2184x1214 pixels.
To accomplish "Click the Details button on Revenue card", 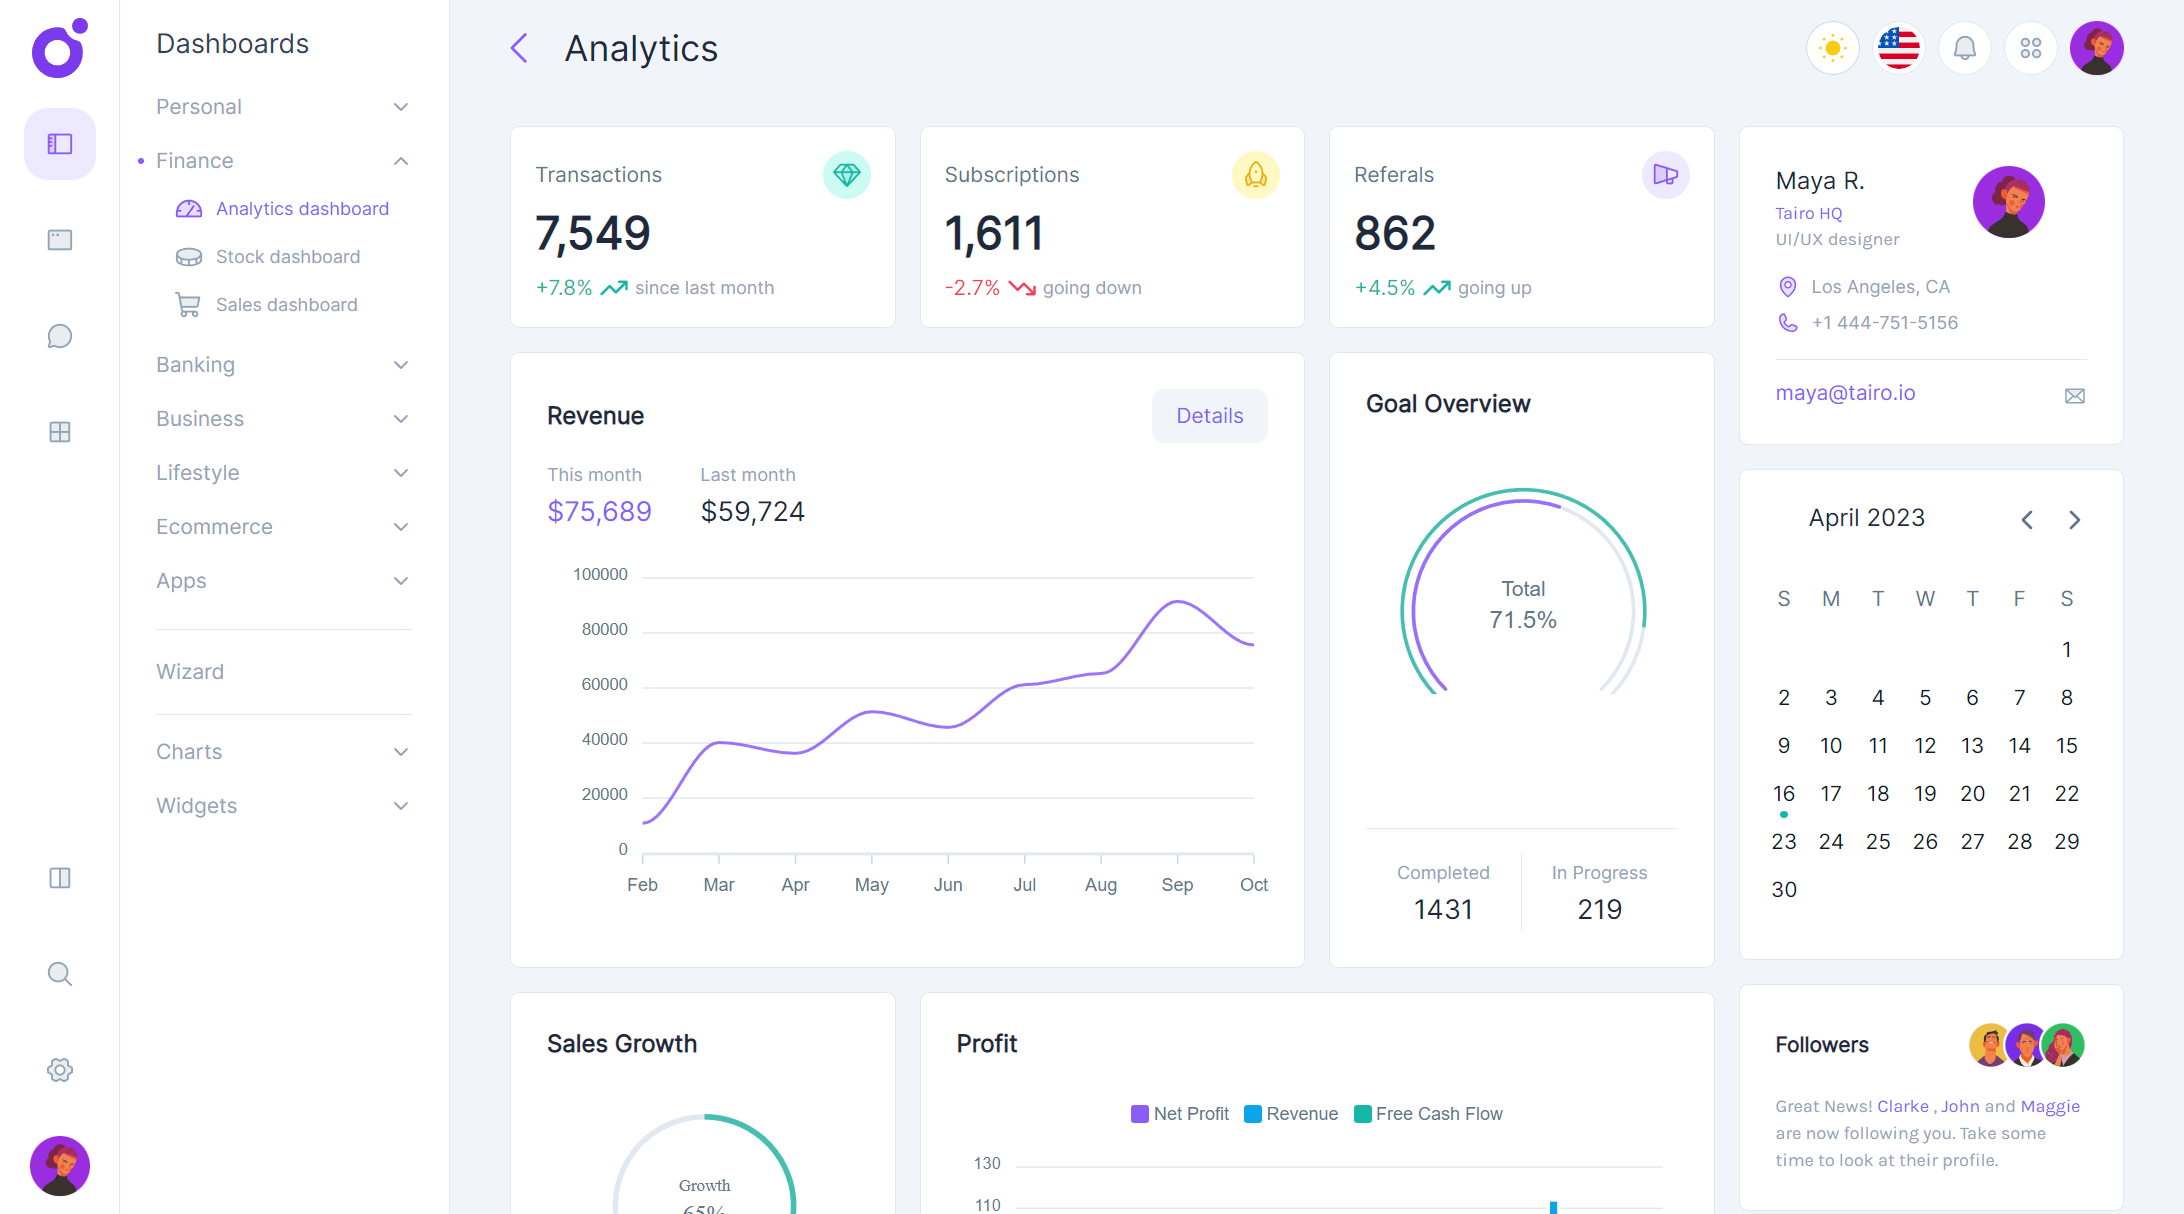I will pos(1209,415).
